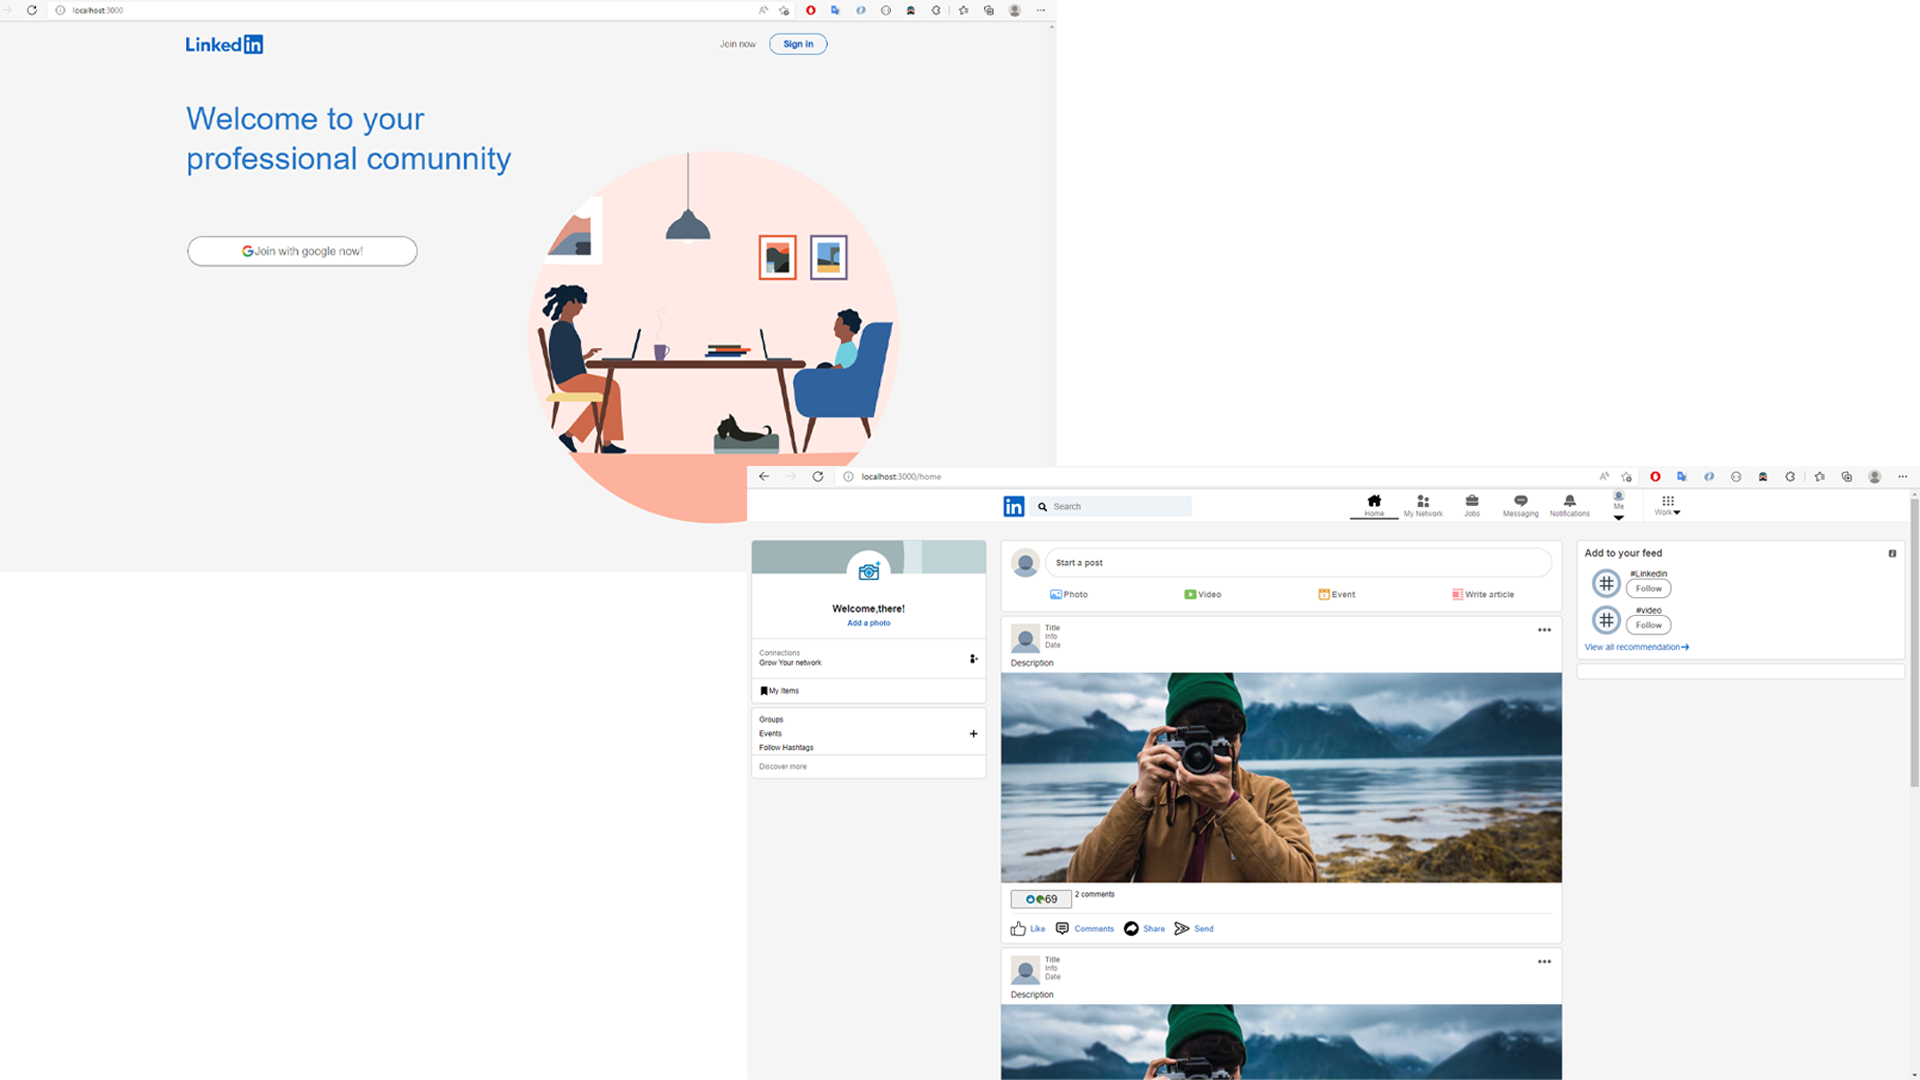Select the Home tab in navigation
1920x1080 pixels.
(1374, 505)
